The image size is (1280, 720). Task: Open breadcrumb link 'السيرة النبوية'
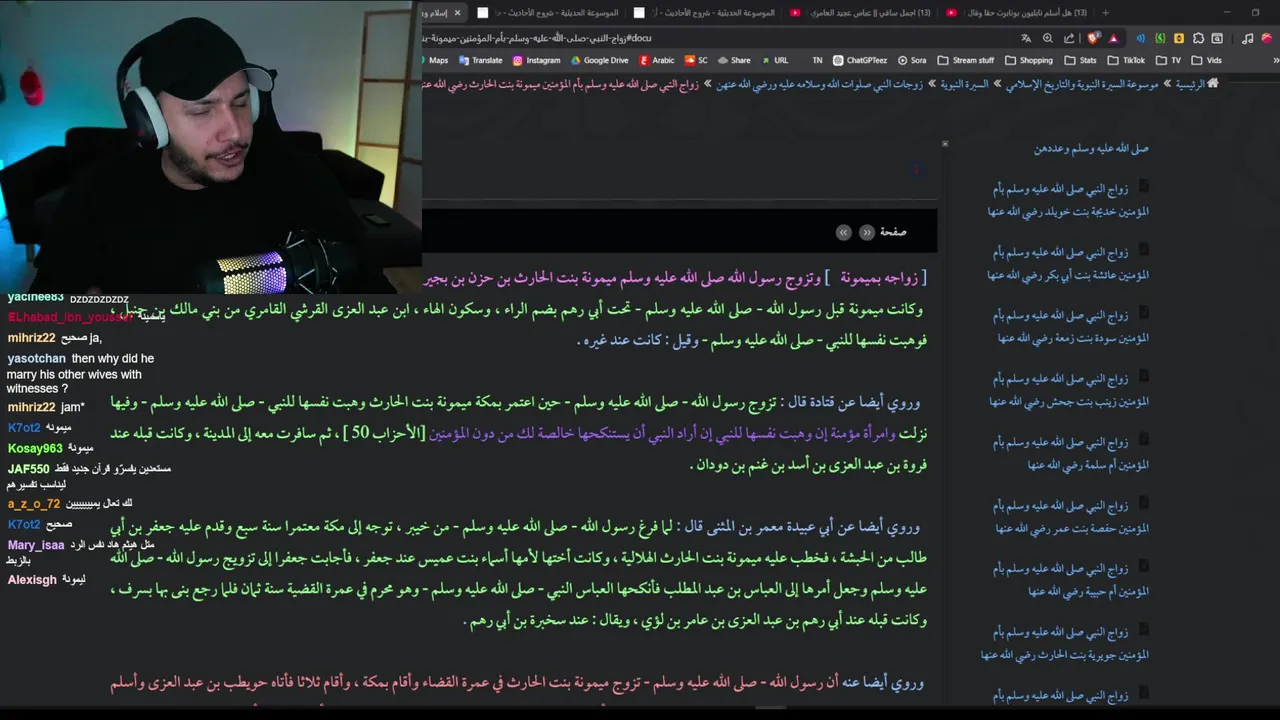coord(964,84)
